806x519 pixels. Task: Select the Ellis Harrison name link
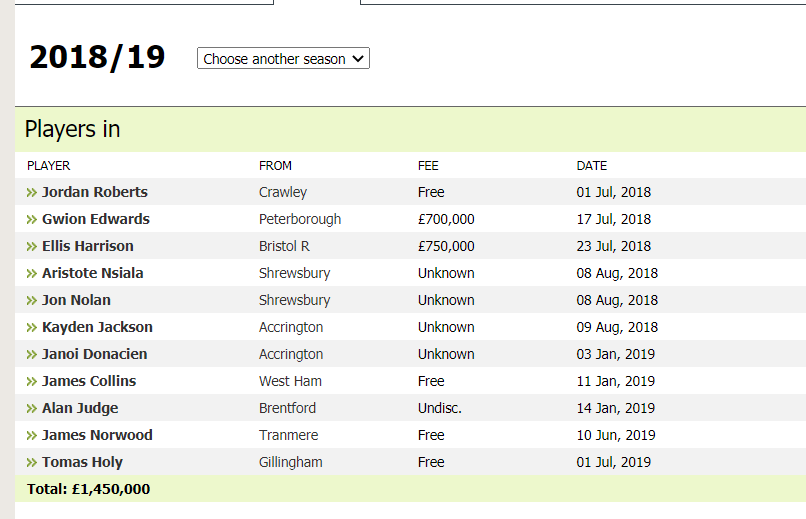87,246
